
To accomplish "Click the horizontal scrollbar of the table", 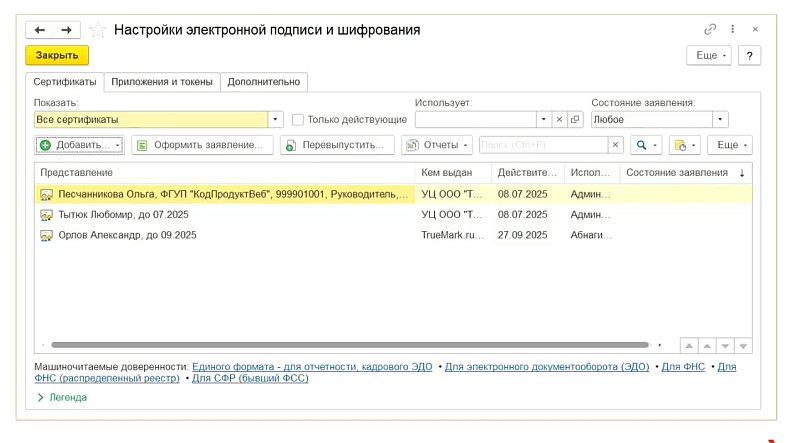I will click(x=350, y=345).
